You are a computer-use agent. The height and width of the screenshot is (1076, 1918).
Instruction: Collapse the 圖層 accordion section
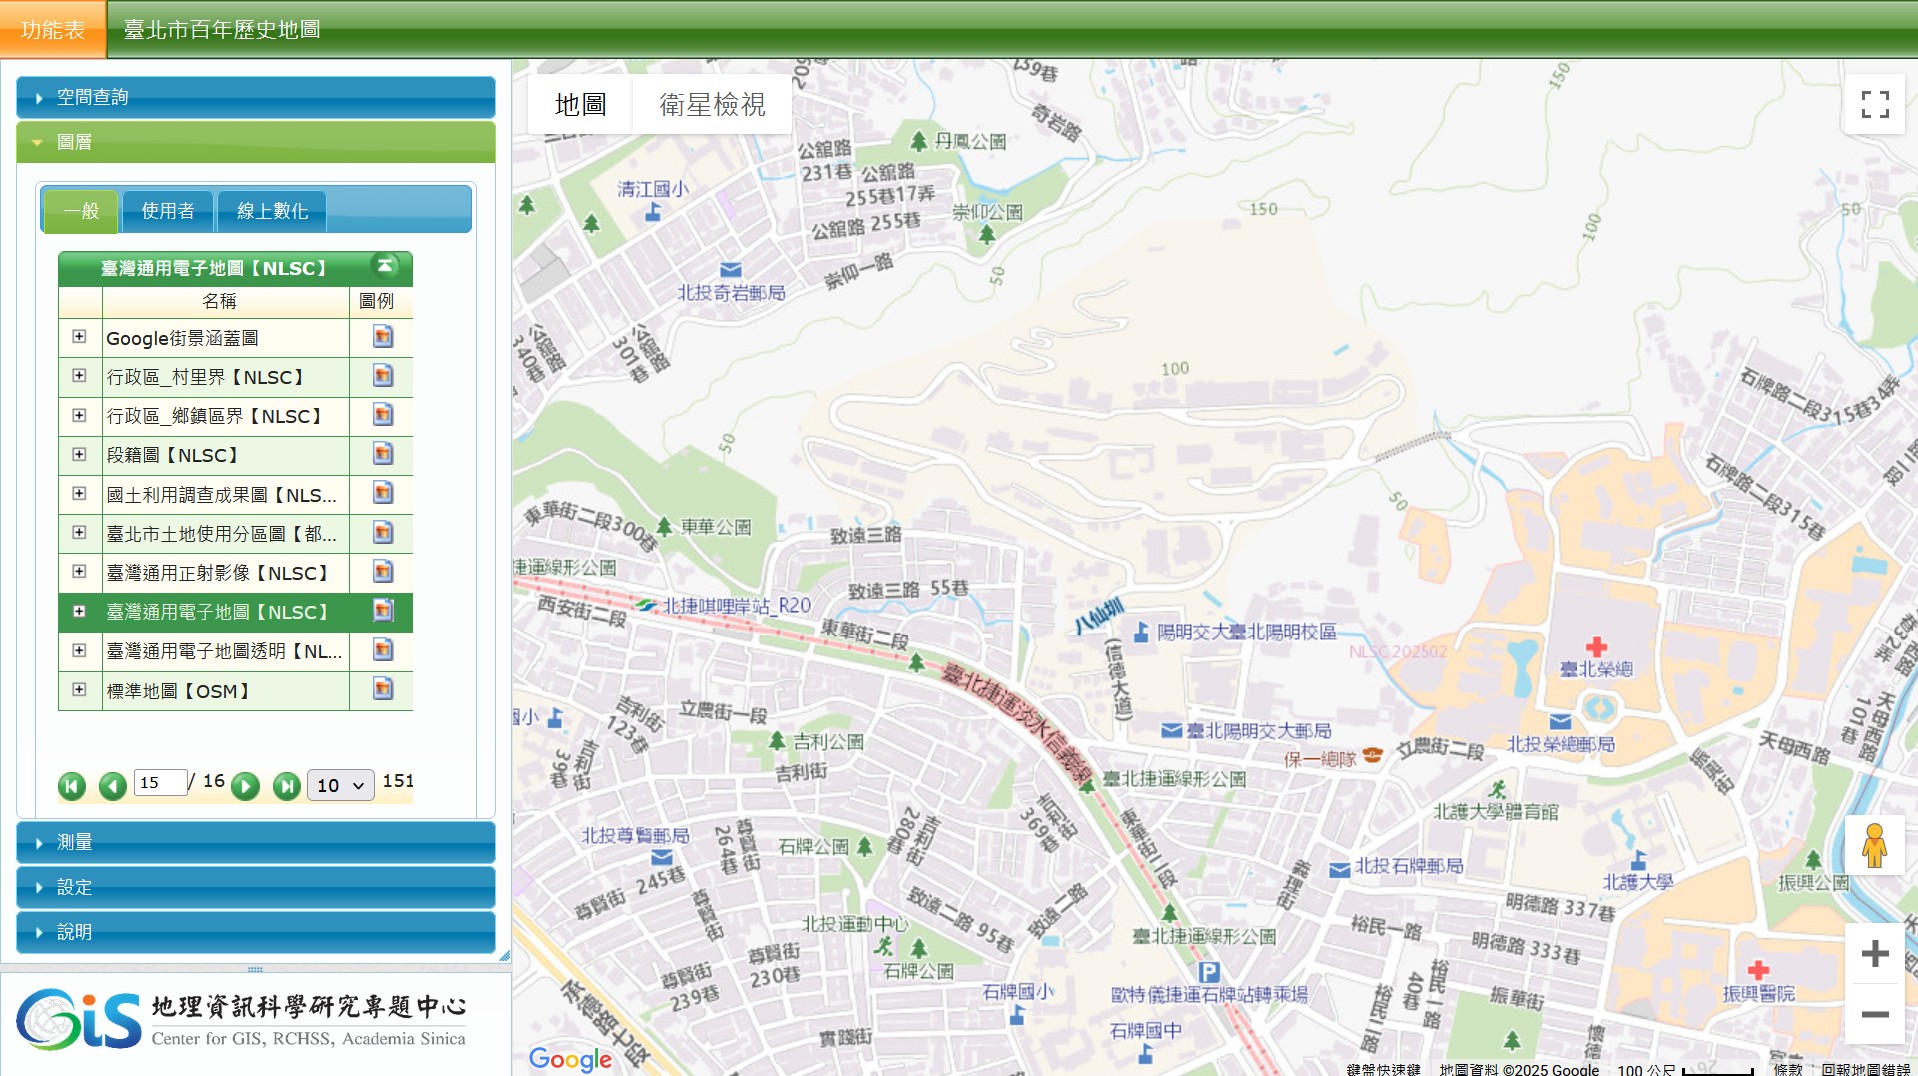[256, 142]
